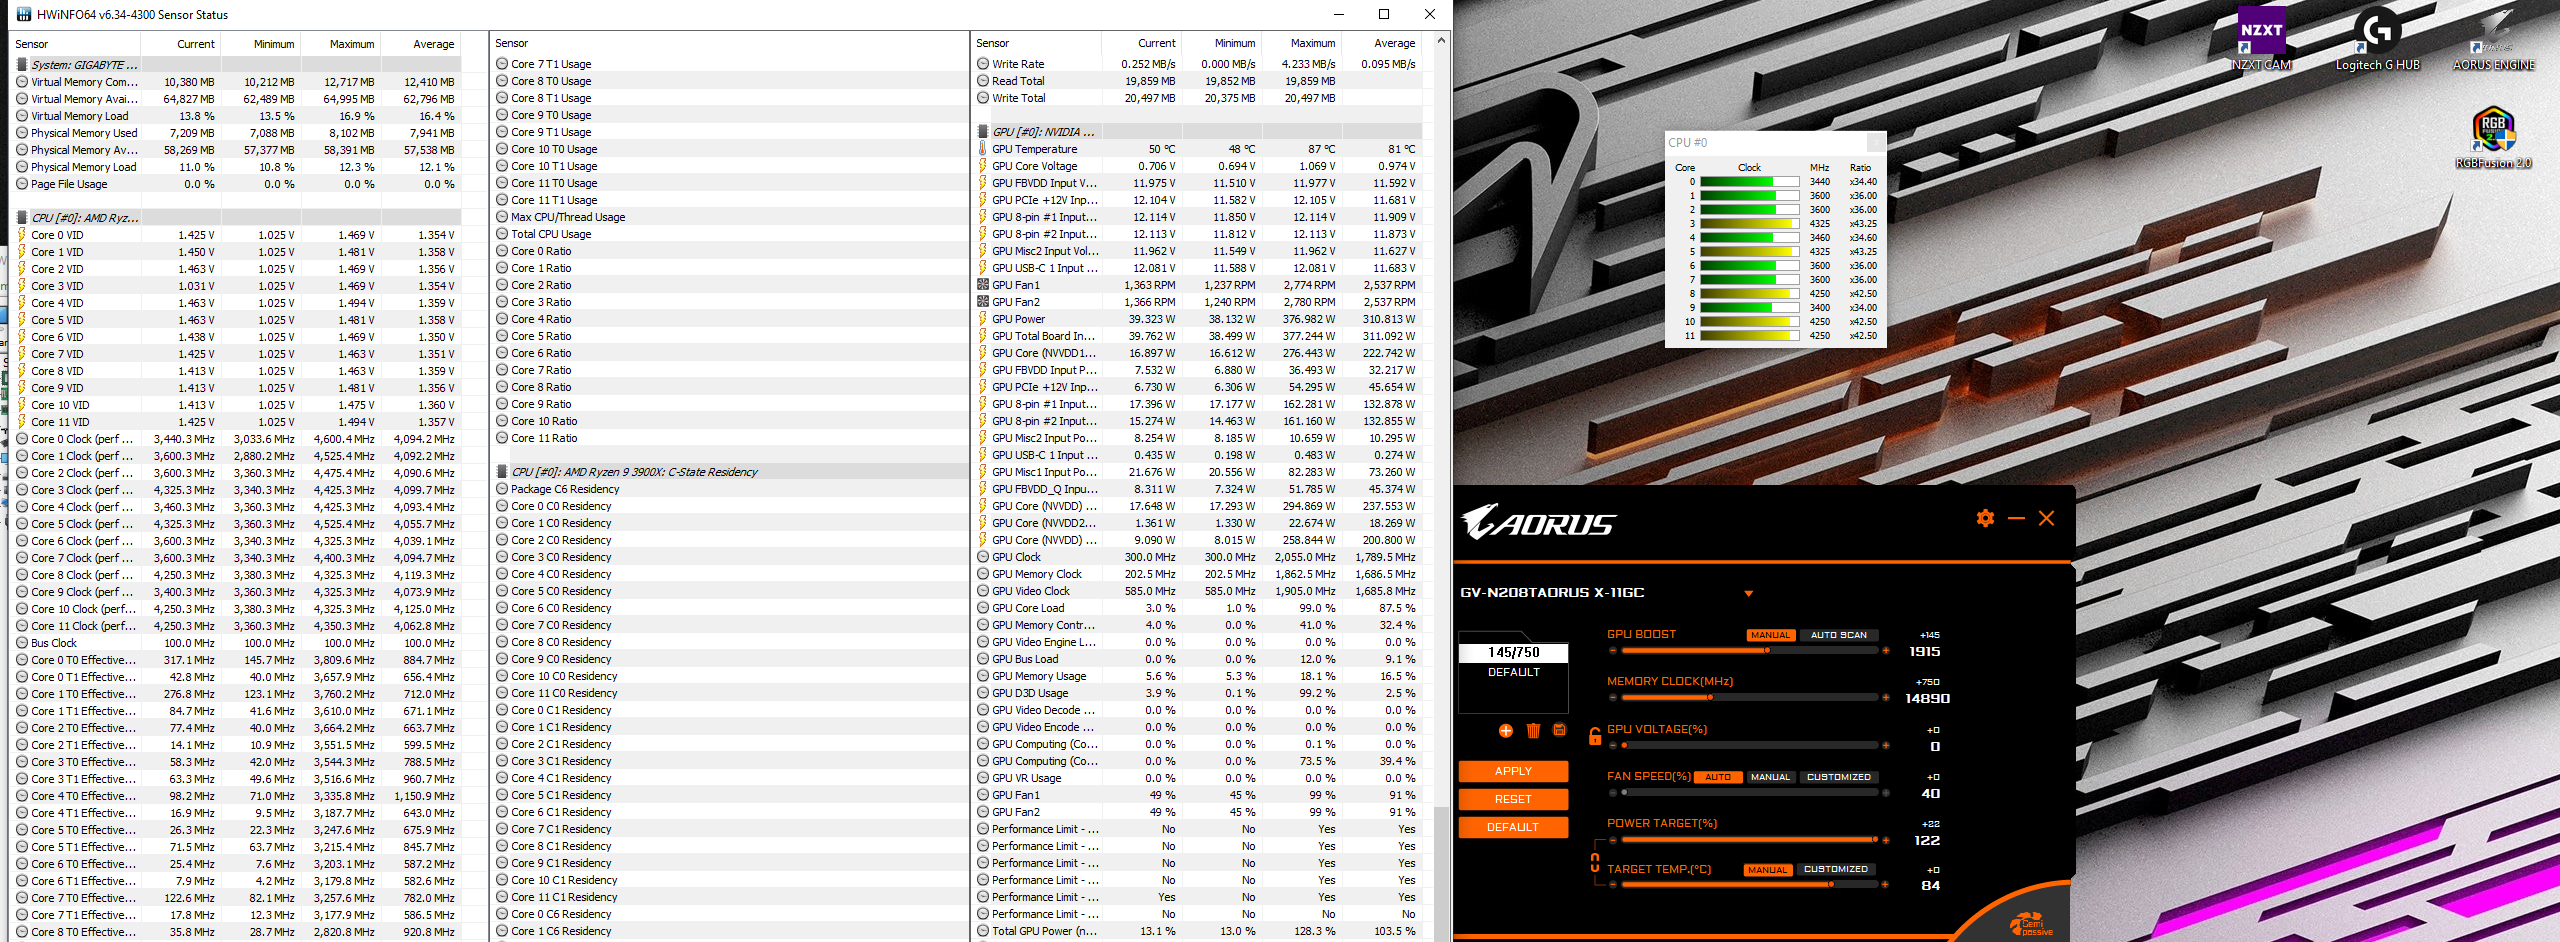Increase GPU Boost with plus button

tap(1886, 651)
